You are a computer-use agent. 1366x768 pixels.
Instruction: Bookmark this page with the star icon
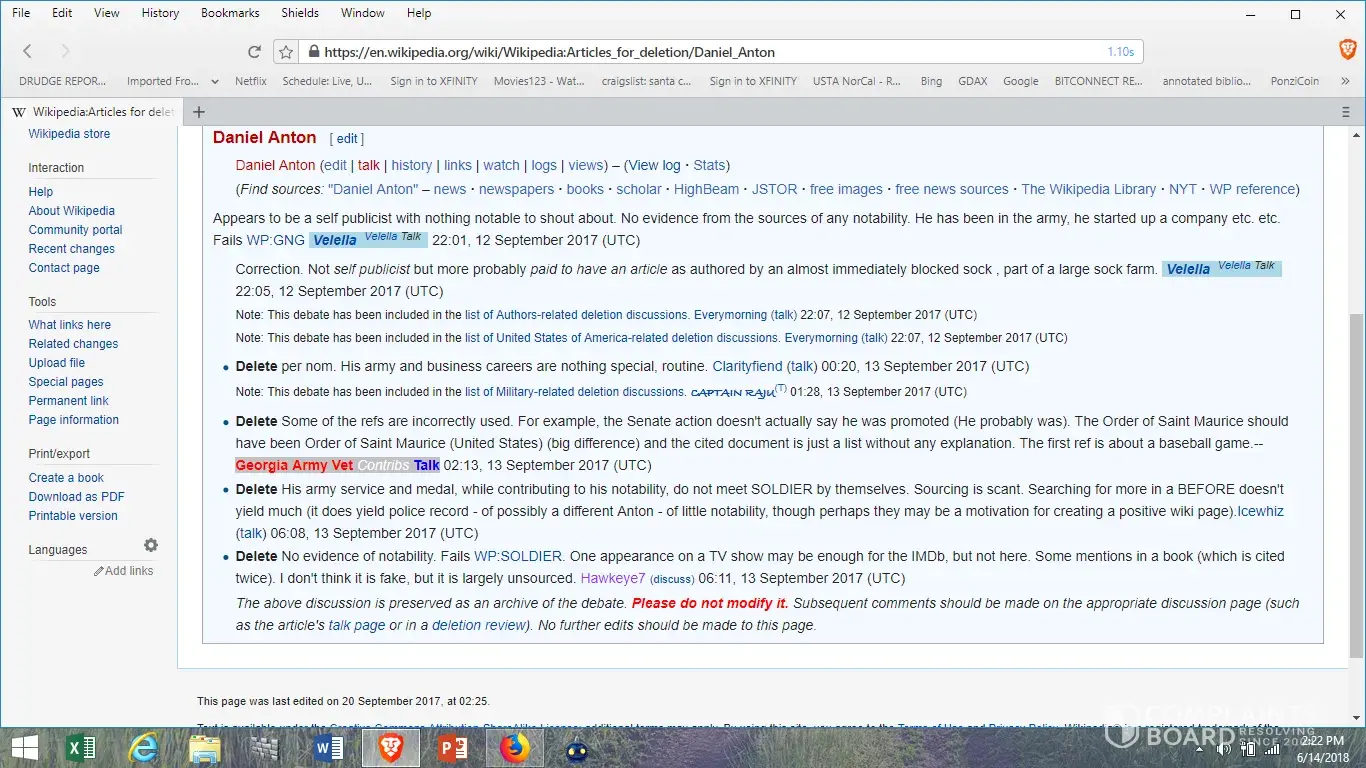coord(286,52)
